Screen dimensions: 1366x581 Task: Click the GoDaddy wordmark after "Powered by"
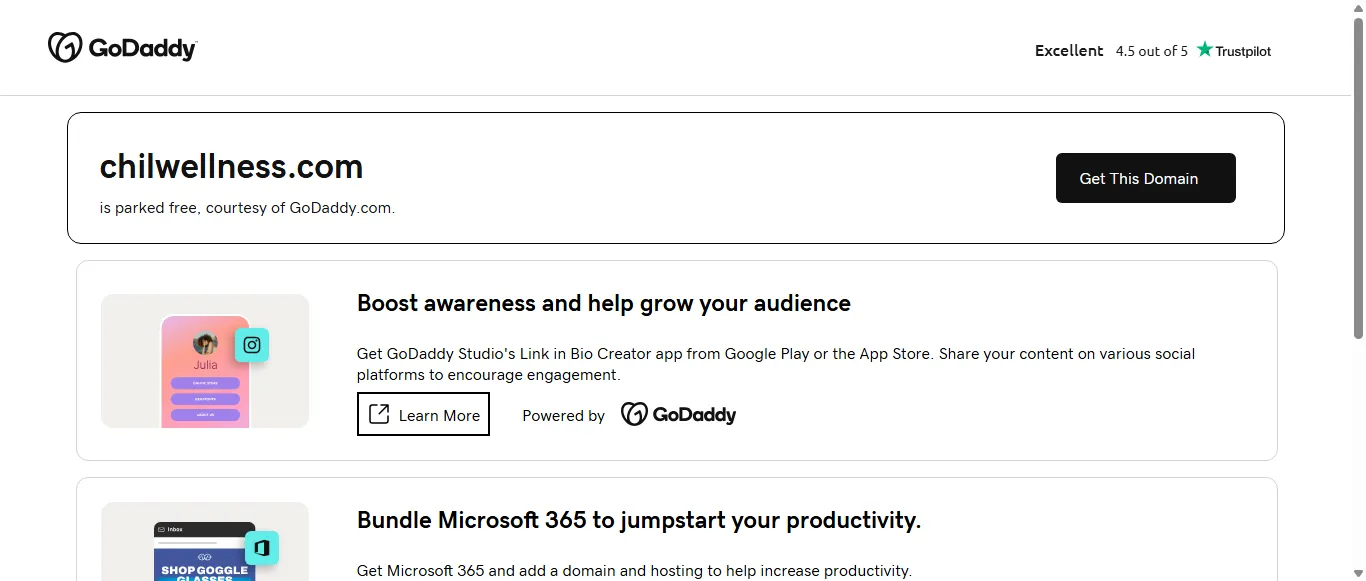coord(694,415)
